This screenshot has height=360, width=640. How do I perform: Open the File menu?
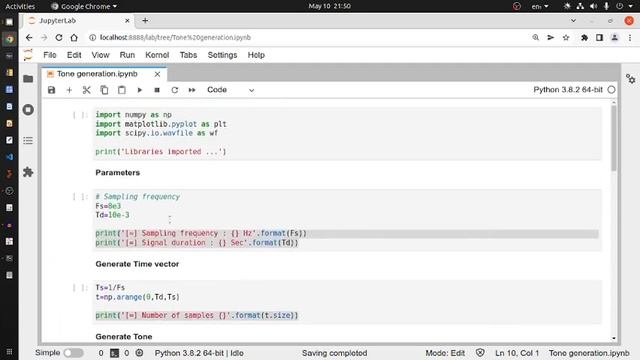coord(50,55)
